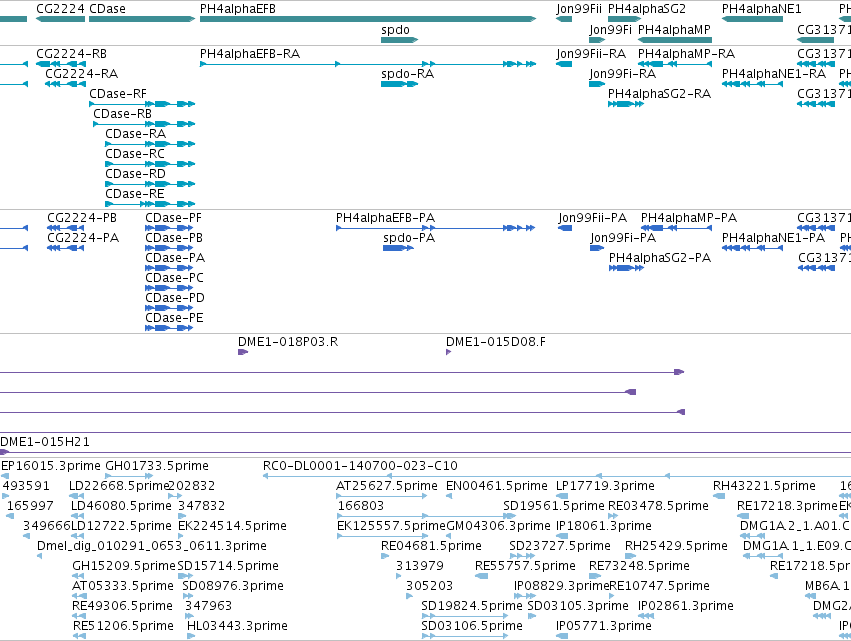This screenshot has width=851, height=641.
Task: Select Jon99Fii-PA protein label
Action: pyautogui.click(x=592, y=218)
